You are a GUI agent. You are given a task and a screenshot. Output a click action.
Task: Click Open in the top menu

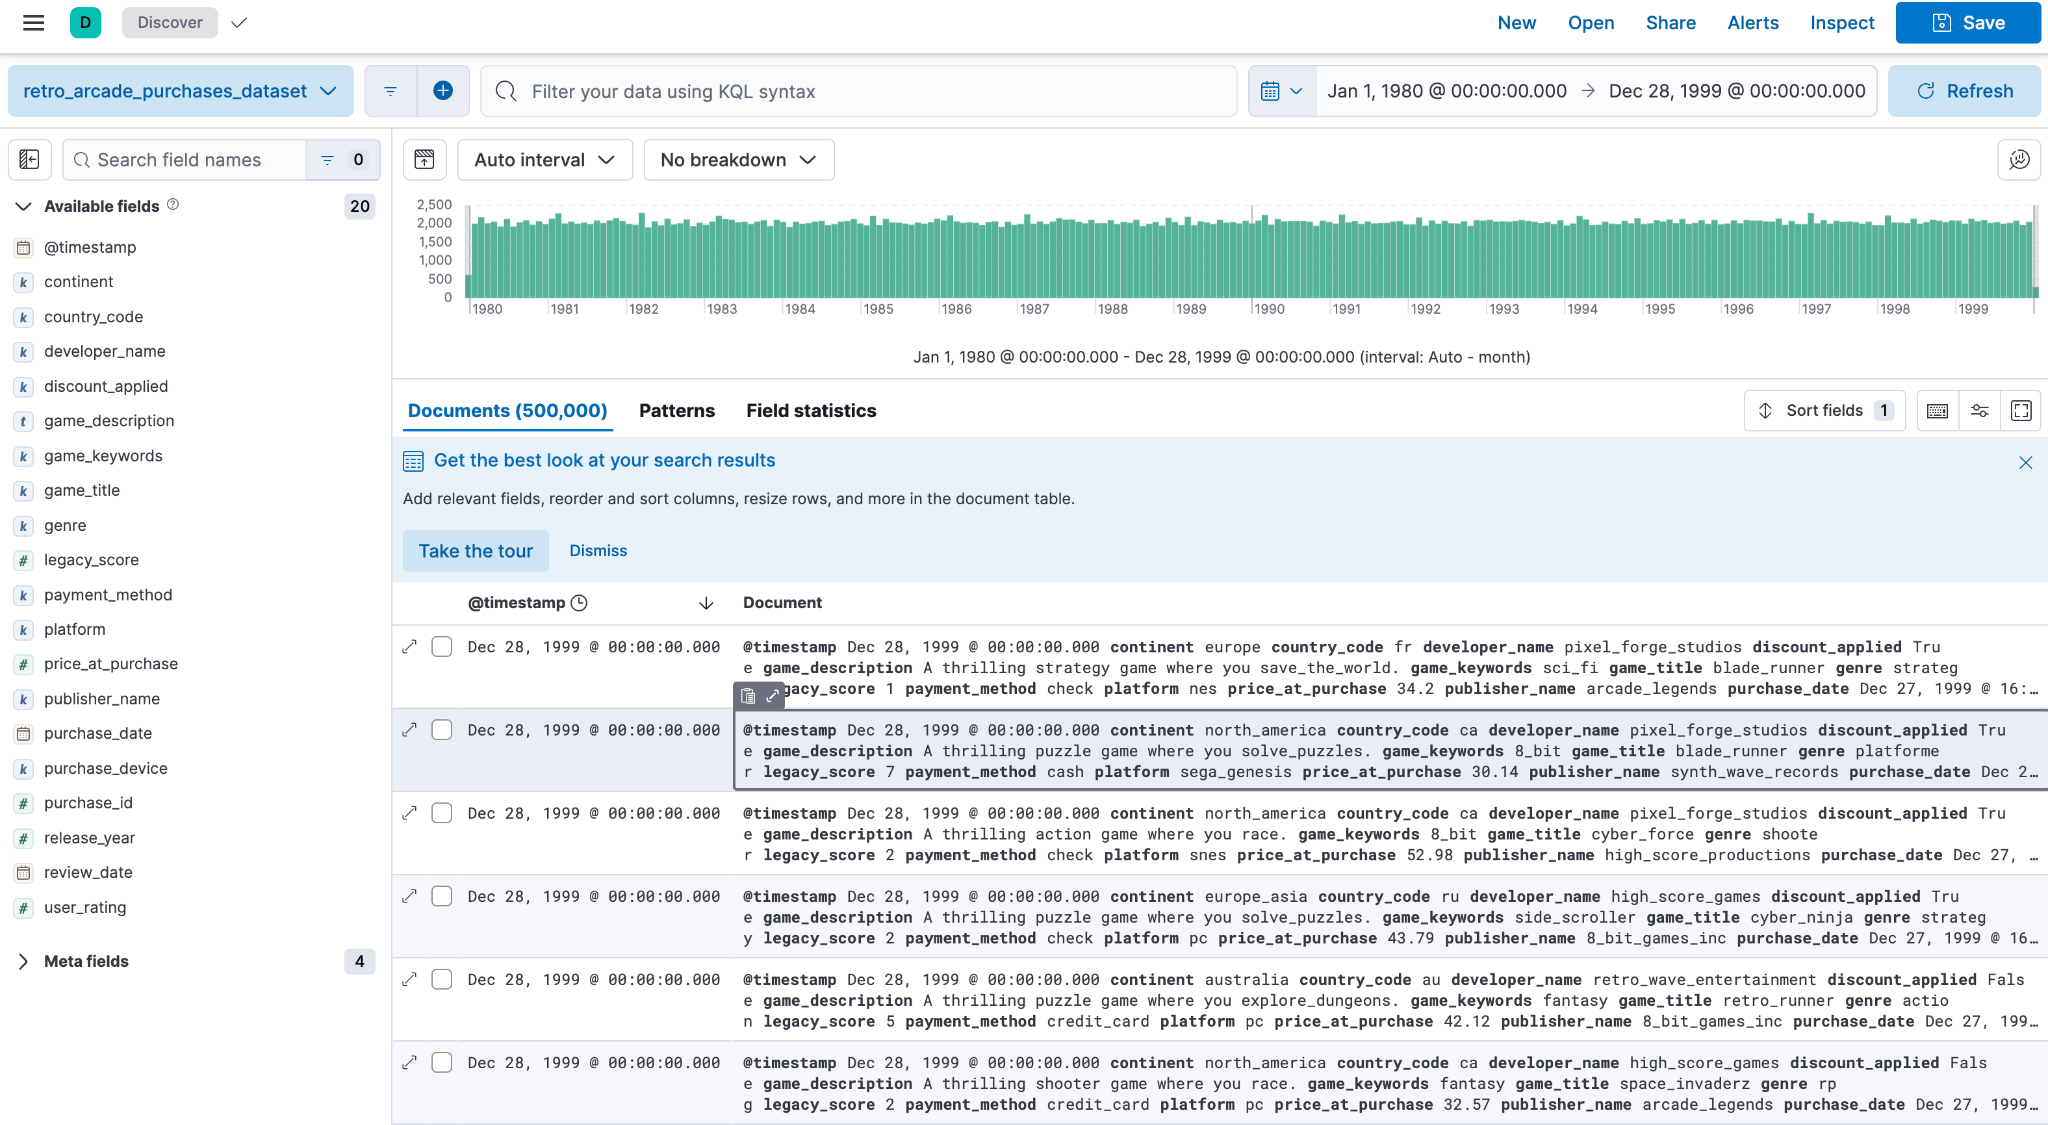1591,22
